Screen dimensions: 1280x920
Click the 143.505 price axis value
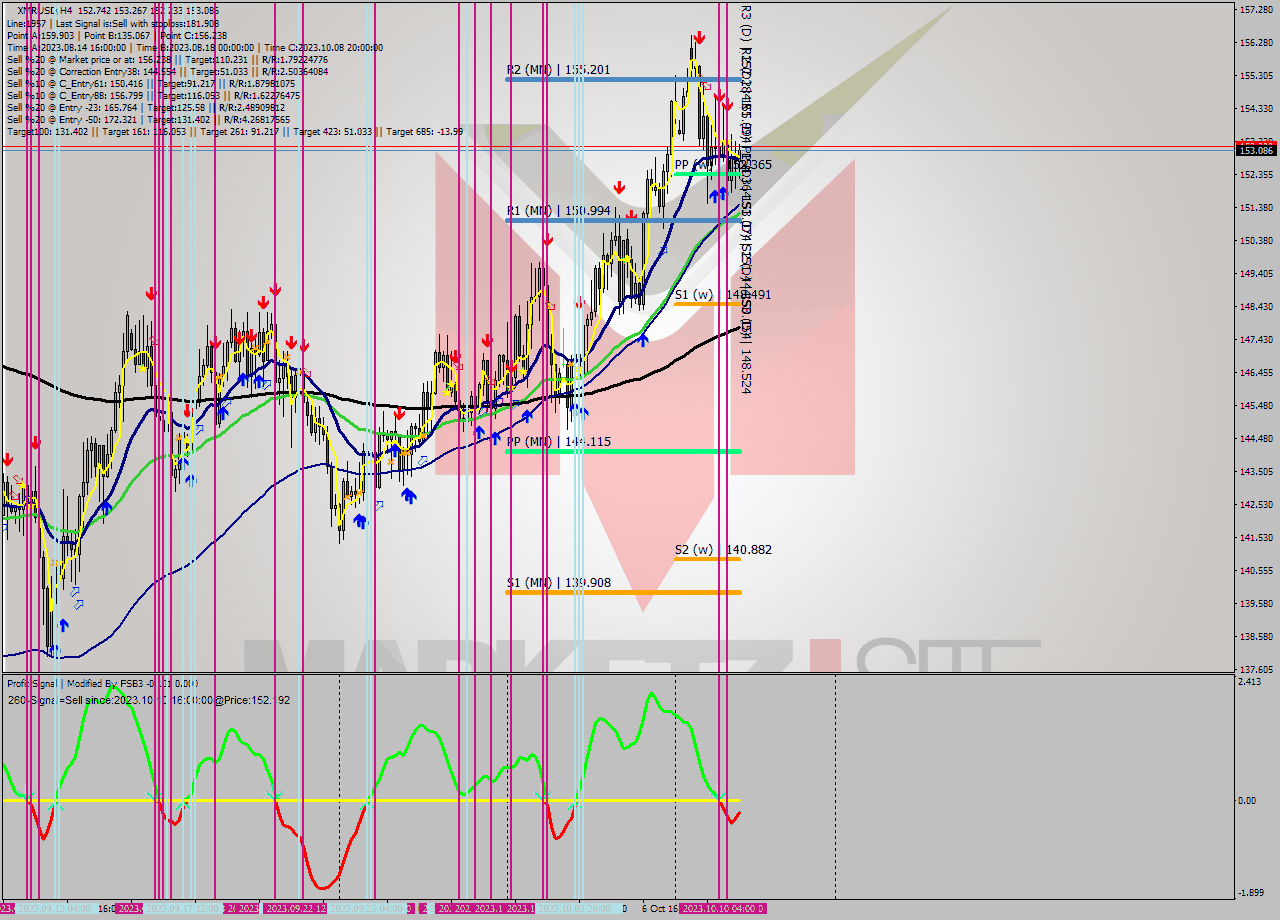pos(1255,472)
